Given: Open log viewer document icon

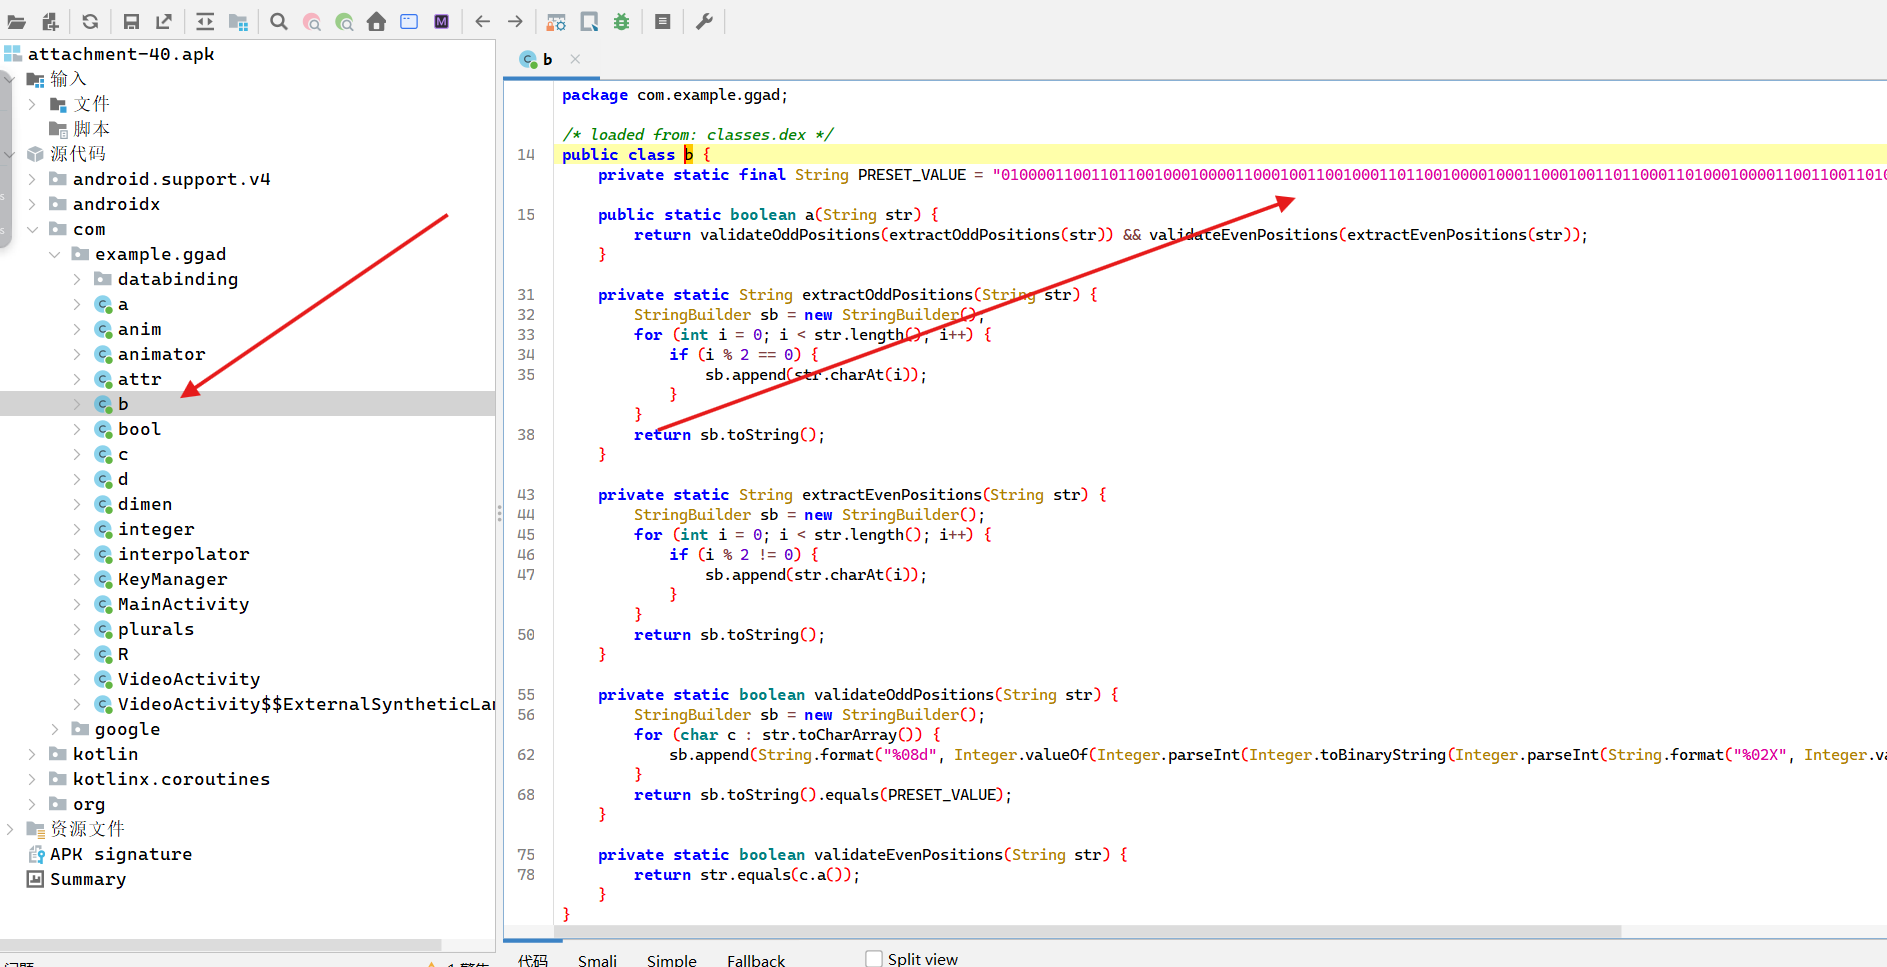Looking at the screenshot, I should point(663,21).
